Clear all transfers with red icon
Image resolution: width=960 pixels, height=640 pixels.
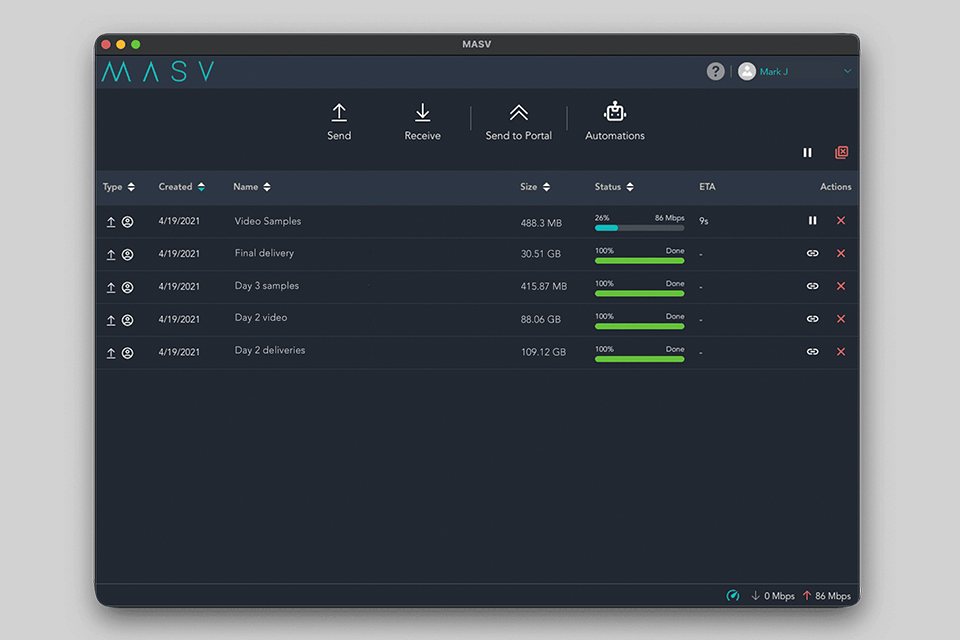pyautogui.click(x=841, y=153)
